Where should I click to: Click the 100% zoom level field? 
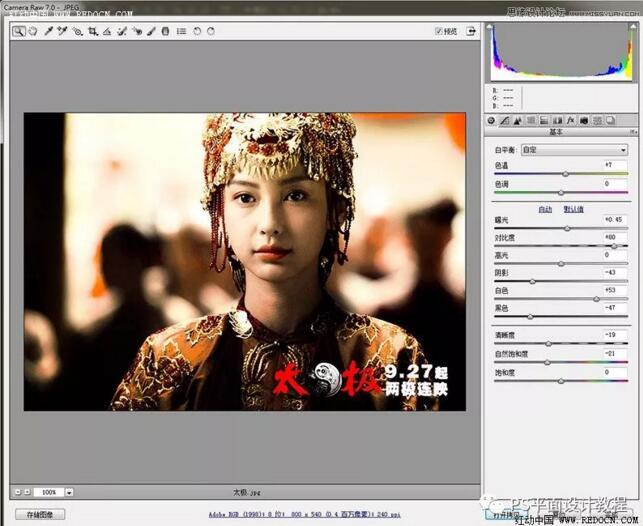tap(49, 492)
